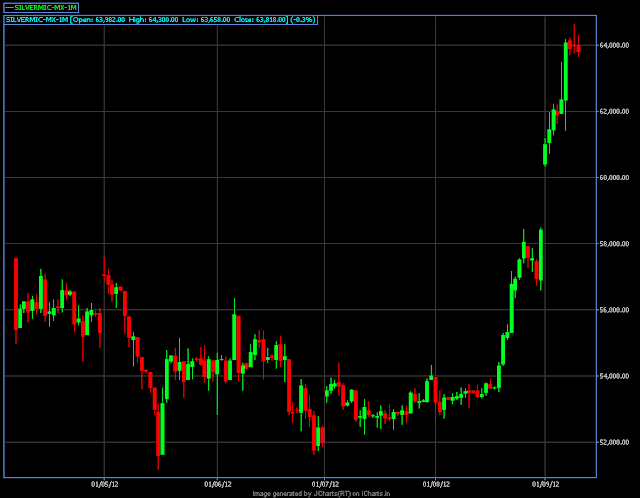Select the Low: 63,658.00 value

pyautogui.click(x=206, y=20)
